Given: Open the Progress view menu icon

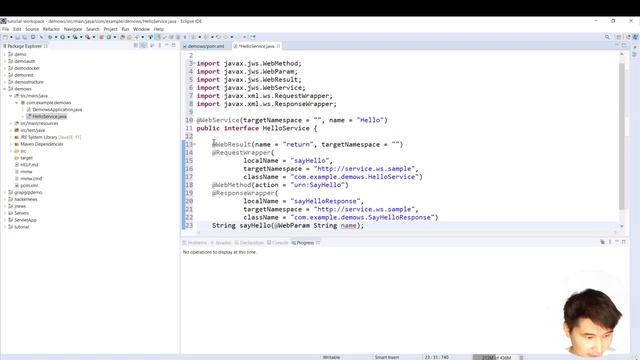Looking at the screenshot, I should click(x=610, y=242).
